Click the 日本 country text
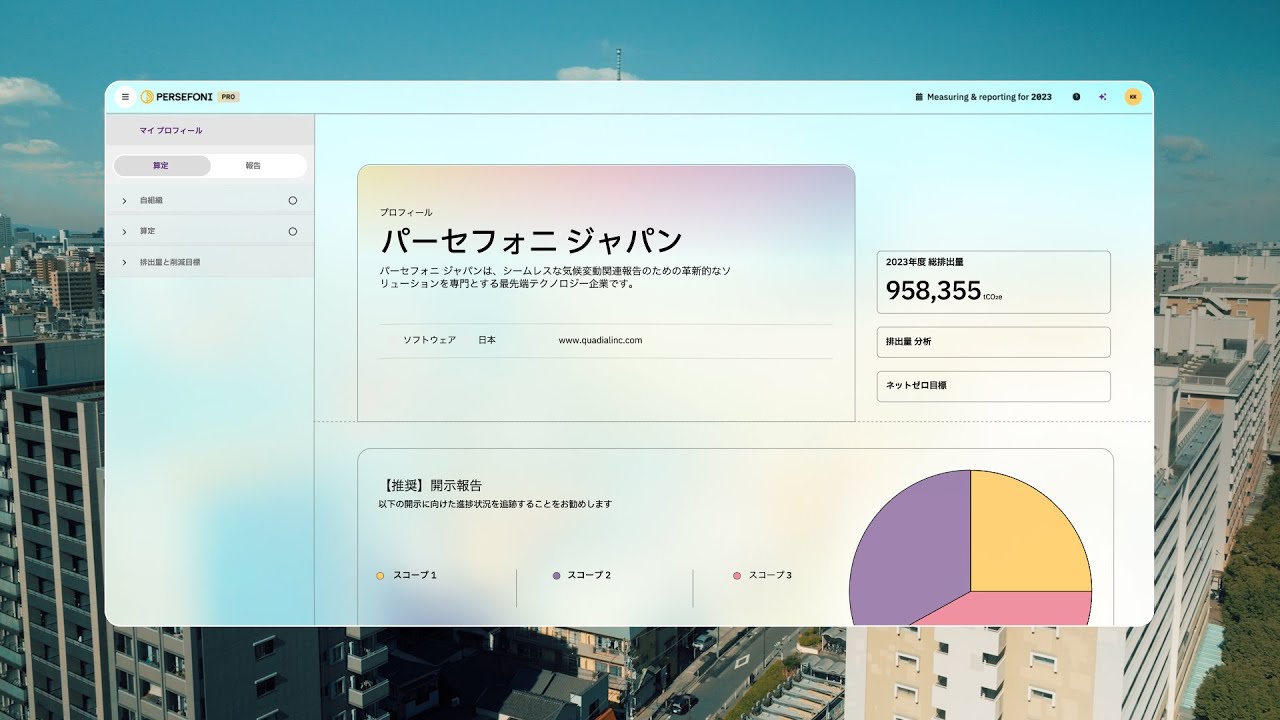Screen dimensions: 1280x720 click(487, 340)
